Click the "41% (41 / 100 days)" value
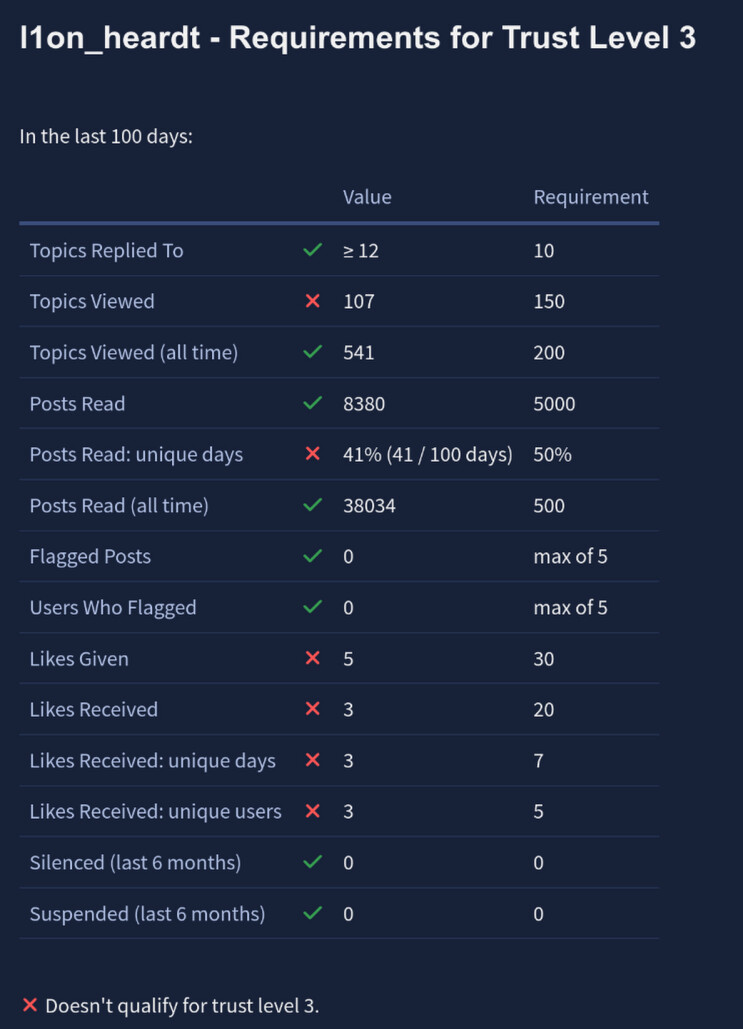Screen dimensions: 743x1029 428,455
